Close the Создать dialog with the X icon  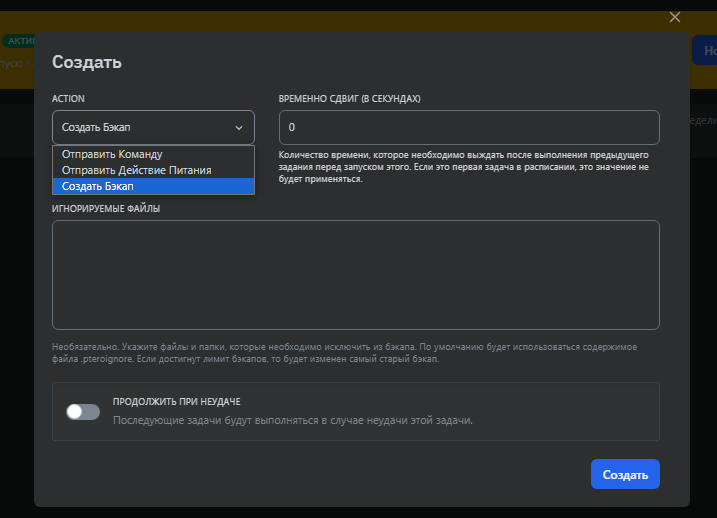point(674,17)
